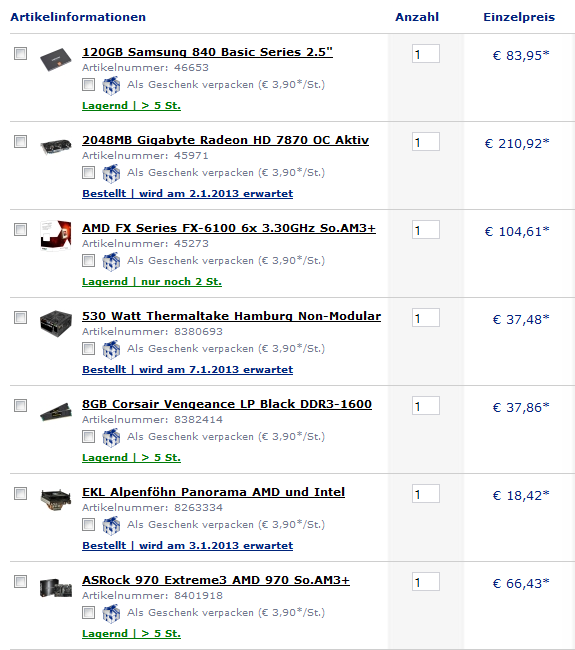Check the gift wrap option for the AMD FX-6100

[88, 260]
